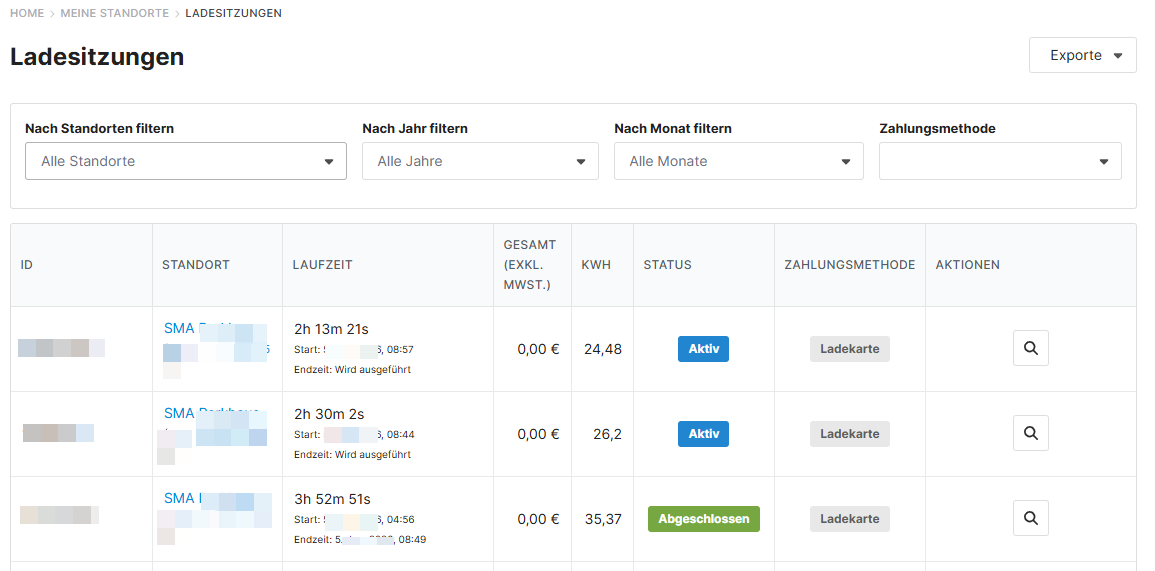Open details for the 2h 13m 21s session
Viewport: 1155px width, 571px height.
tap(1030, 349)
